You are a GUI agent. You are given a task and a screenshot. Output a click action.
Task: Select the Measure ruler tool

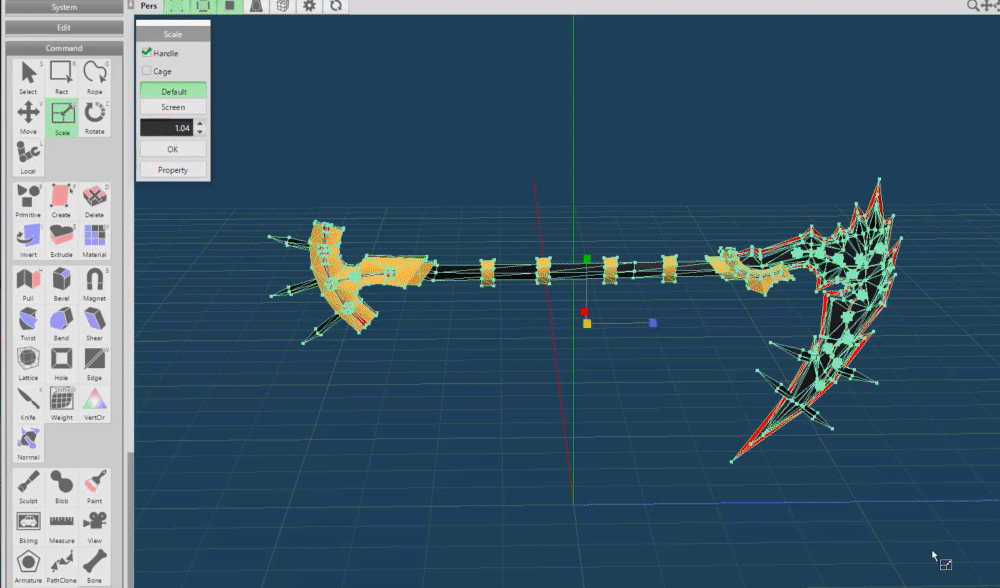coord(61,526)
